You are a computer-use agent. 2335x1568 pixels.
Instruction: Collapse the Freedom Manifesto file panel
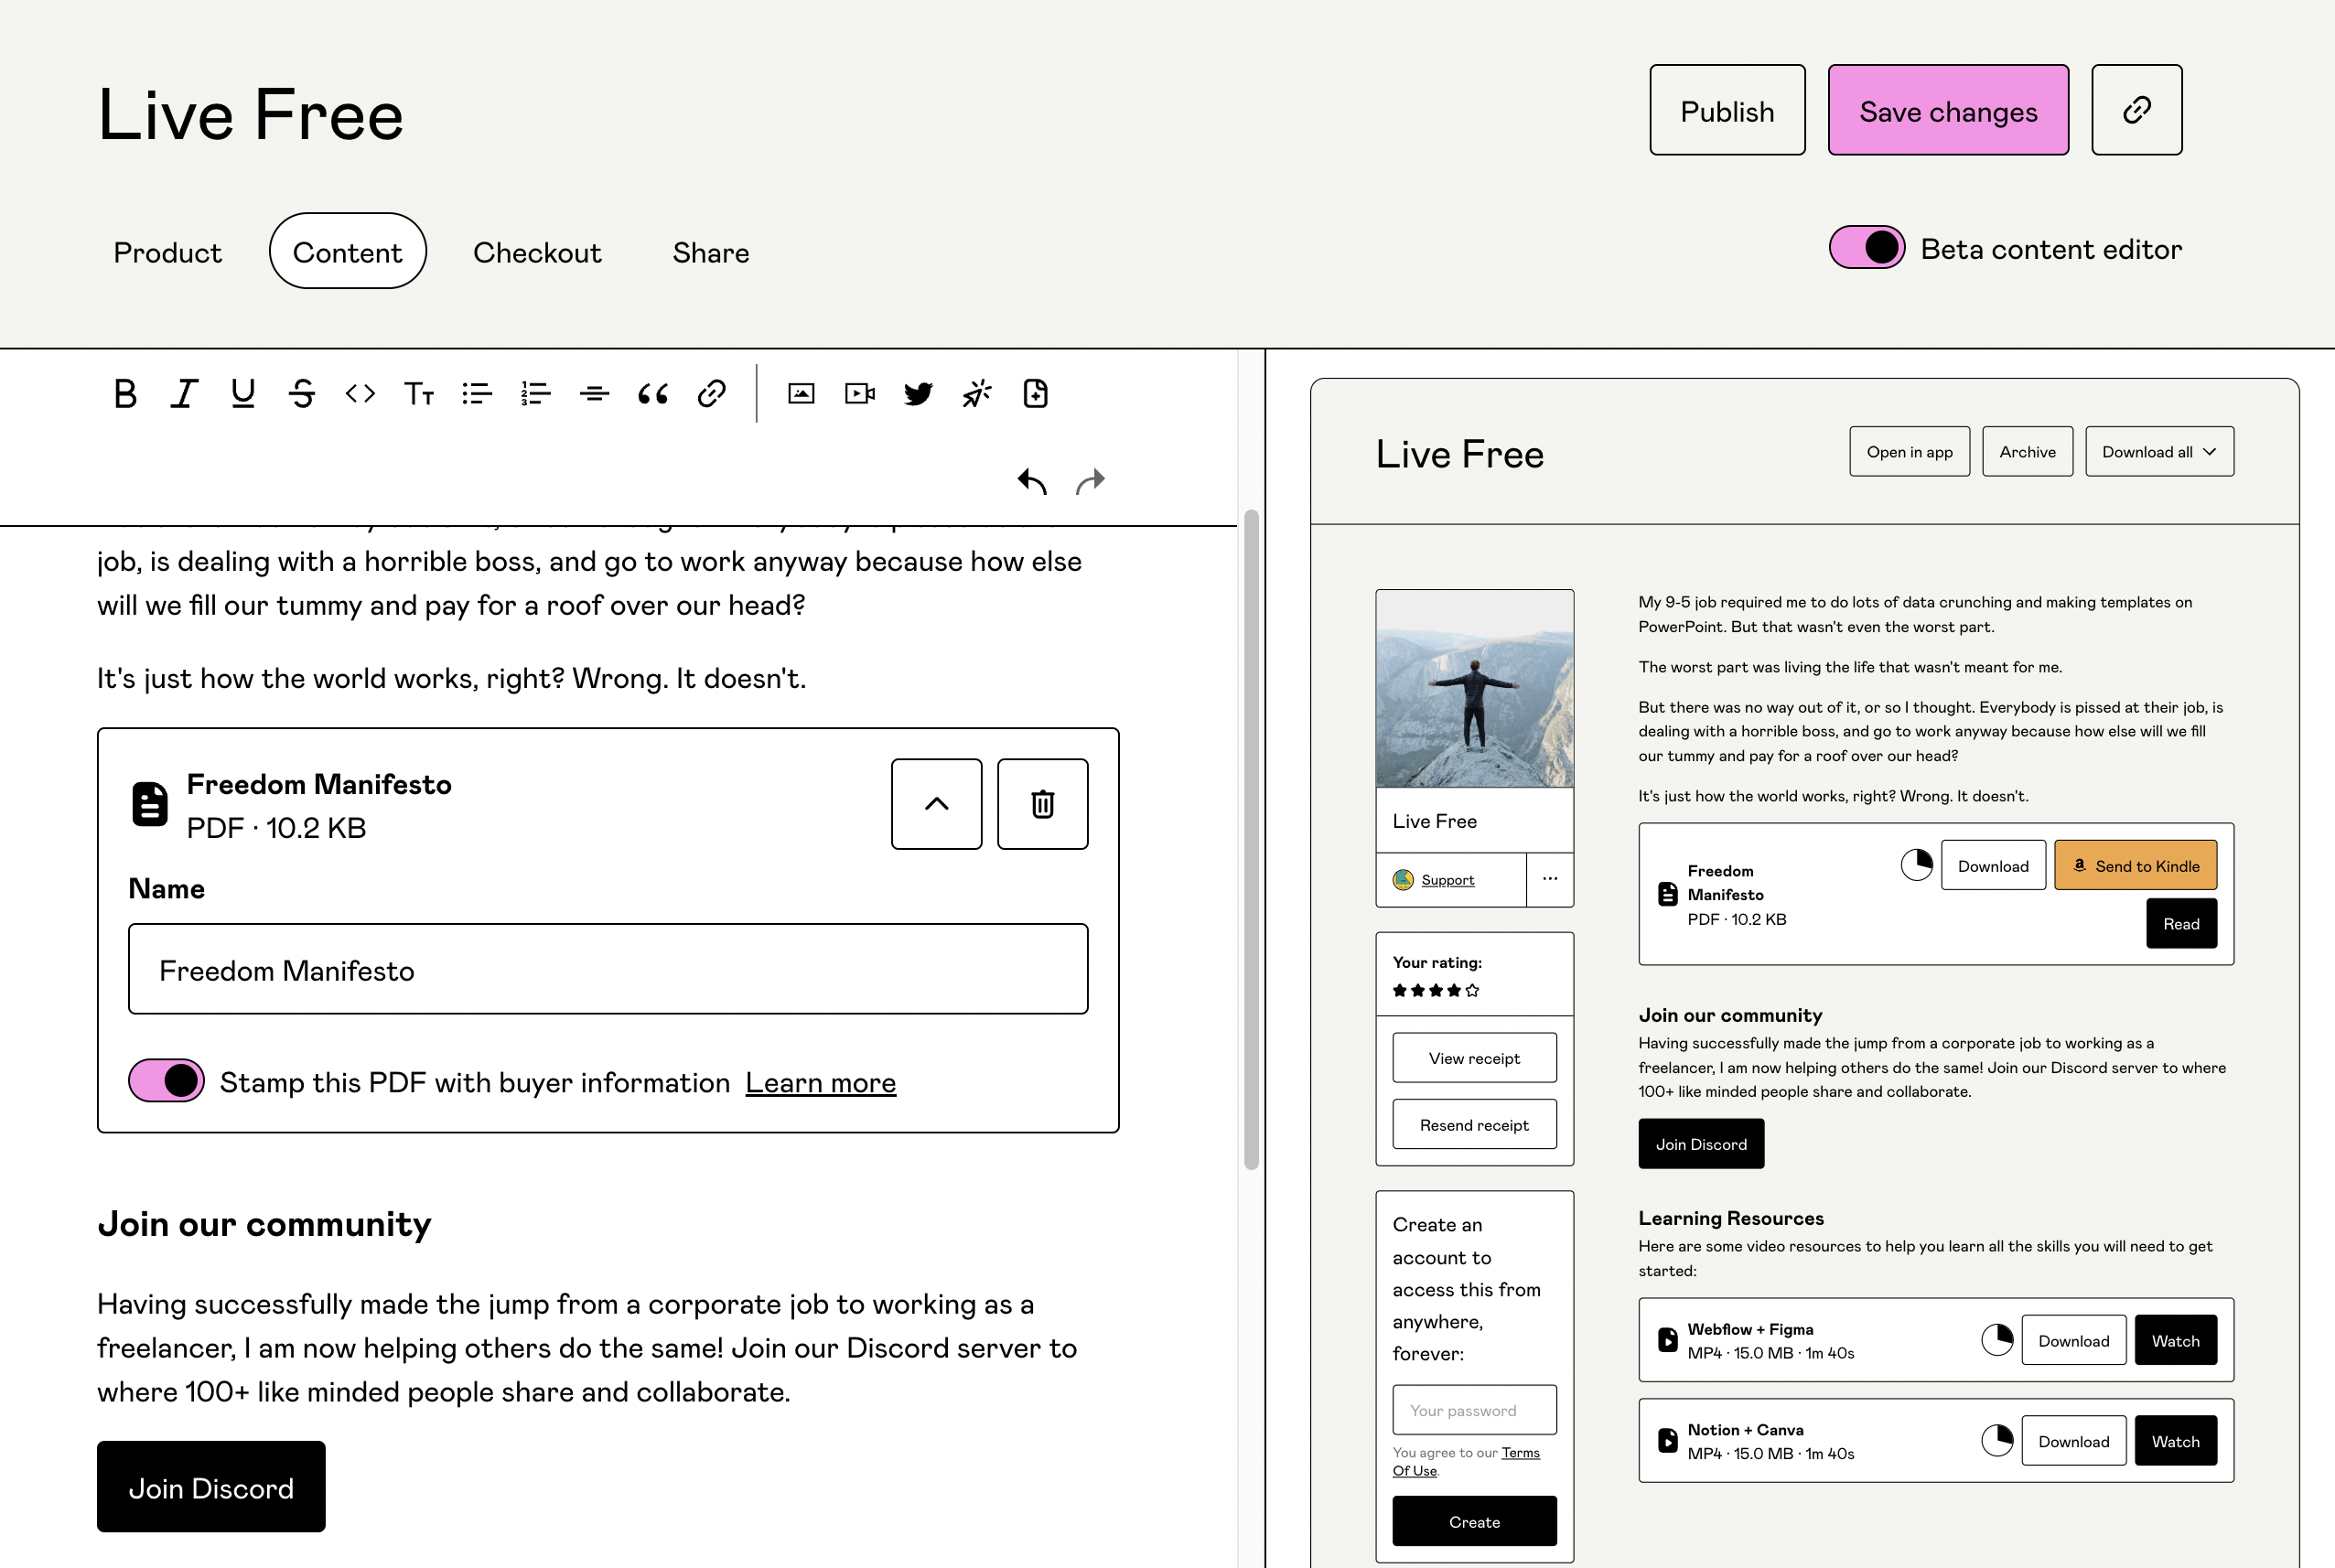(936, 804)
